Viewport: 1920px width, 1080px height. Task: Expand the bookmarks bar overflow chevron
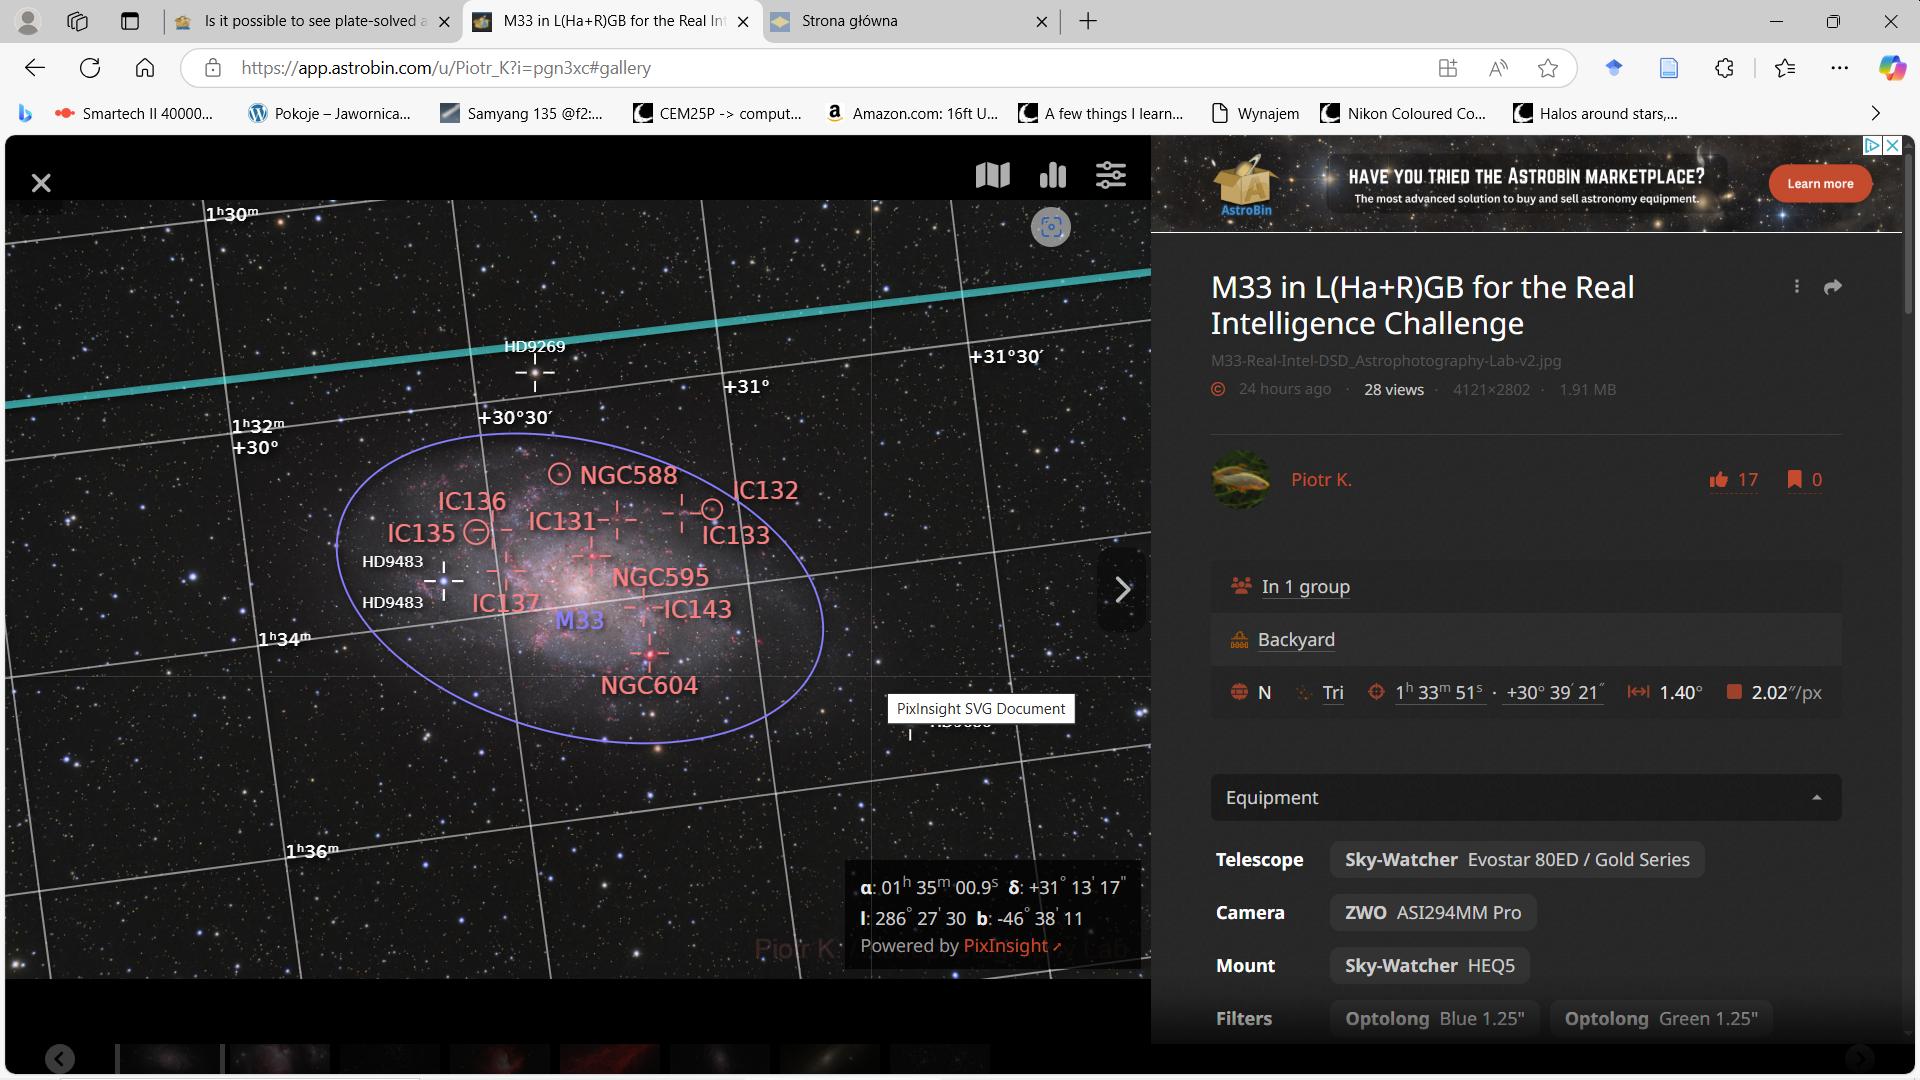pos(1875,113)
